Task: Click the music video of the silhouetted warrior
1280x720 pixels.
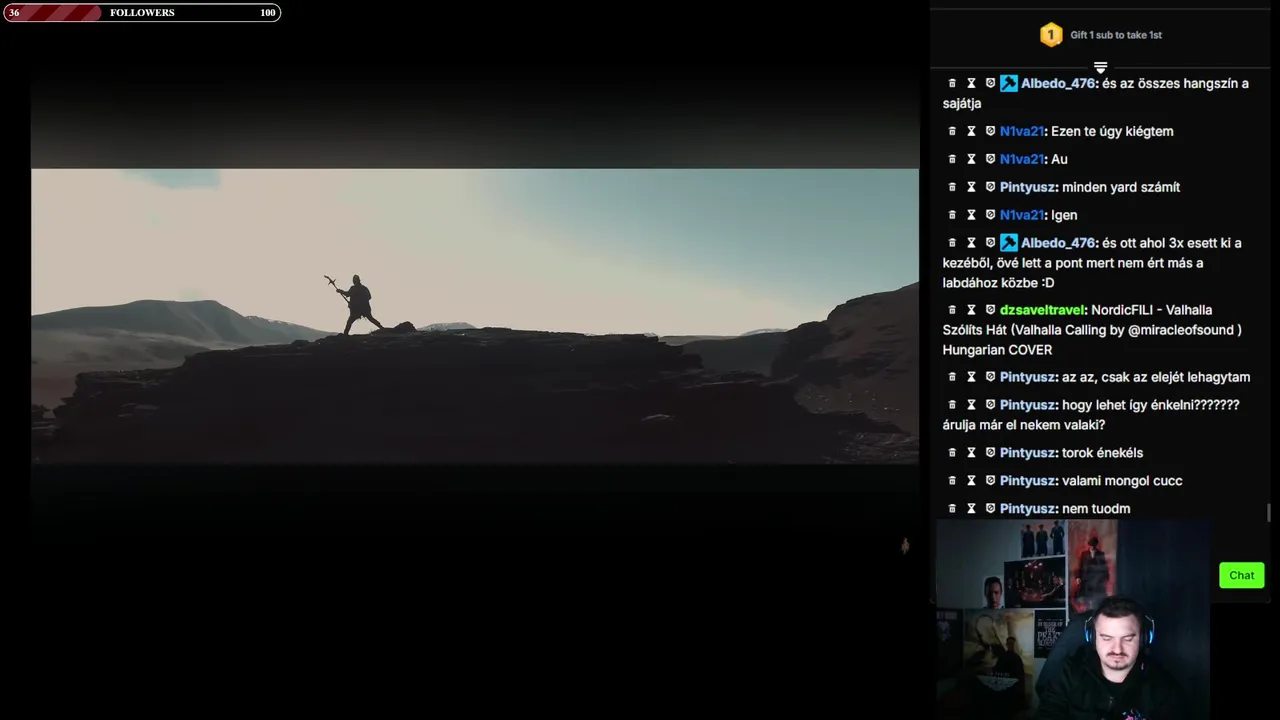Action: coord(475,316)
